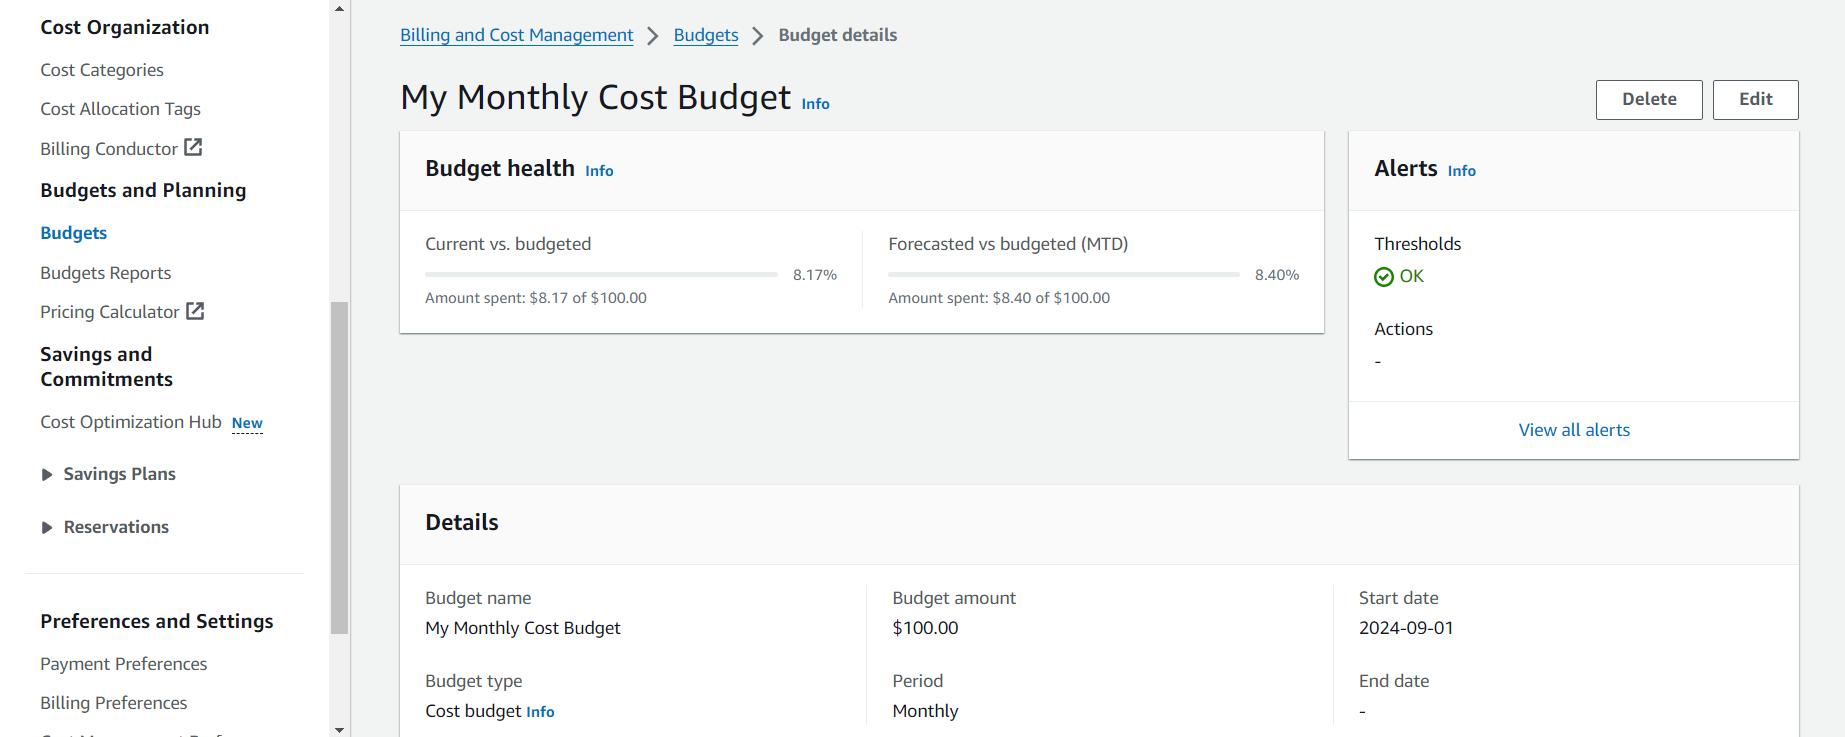Viewport: 1845px width, 737px height.
Task: Open Info link beside budget title
Action: coord(815,104)
